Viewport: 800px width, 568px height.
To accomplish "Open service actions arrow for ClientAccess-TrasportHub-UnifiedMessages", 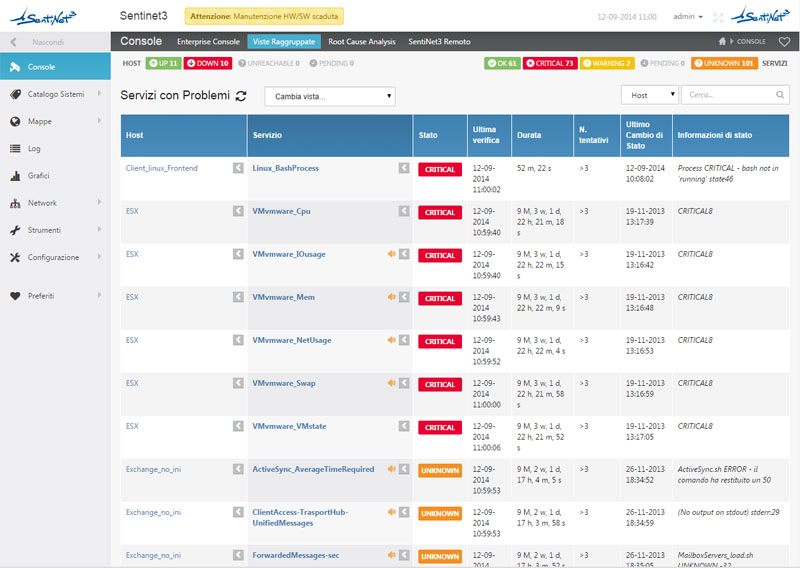I will [404, 512].
